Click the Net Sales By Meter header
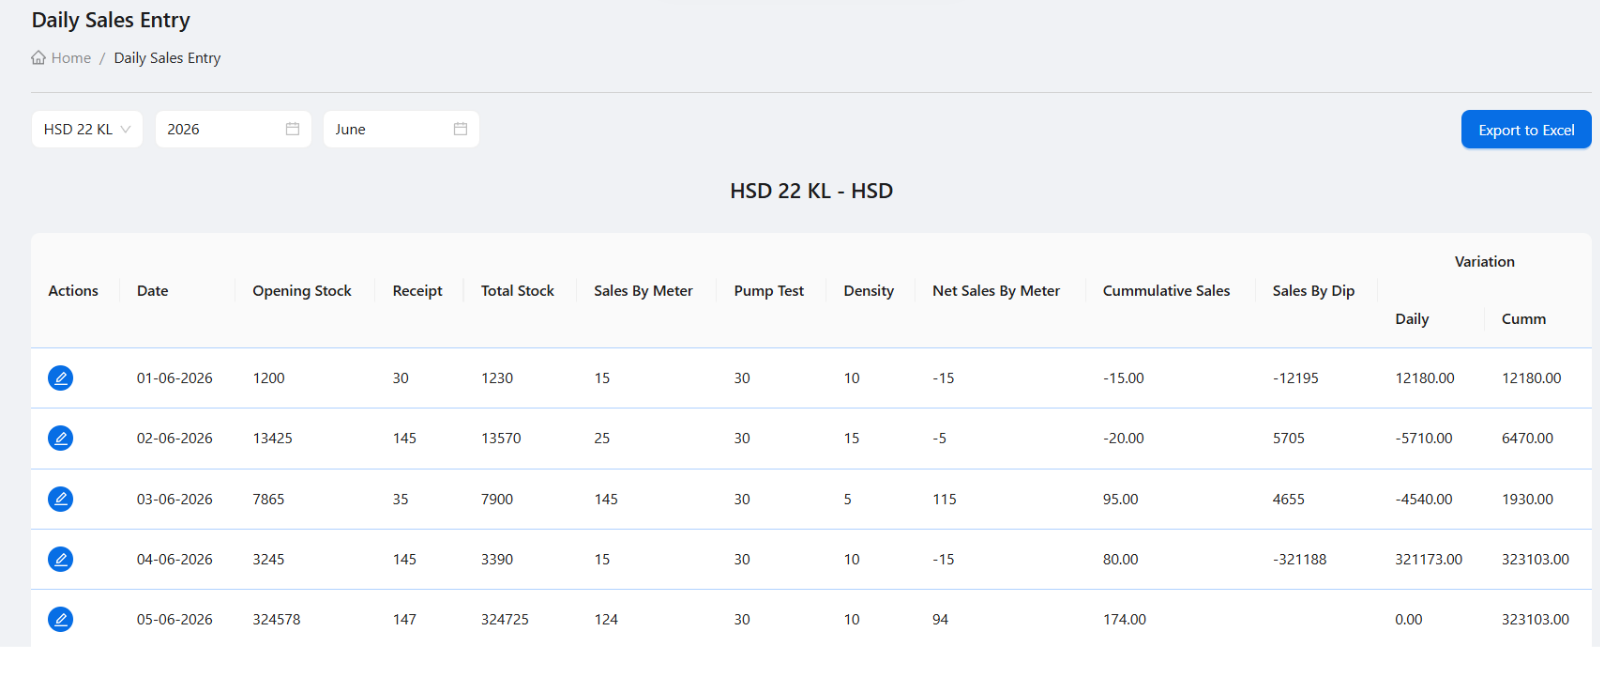1600x700 pixels. [x=996, y=291]
